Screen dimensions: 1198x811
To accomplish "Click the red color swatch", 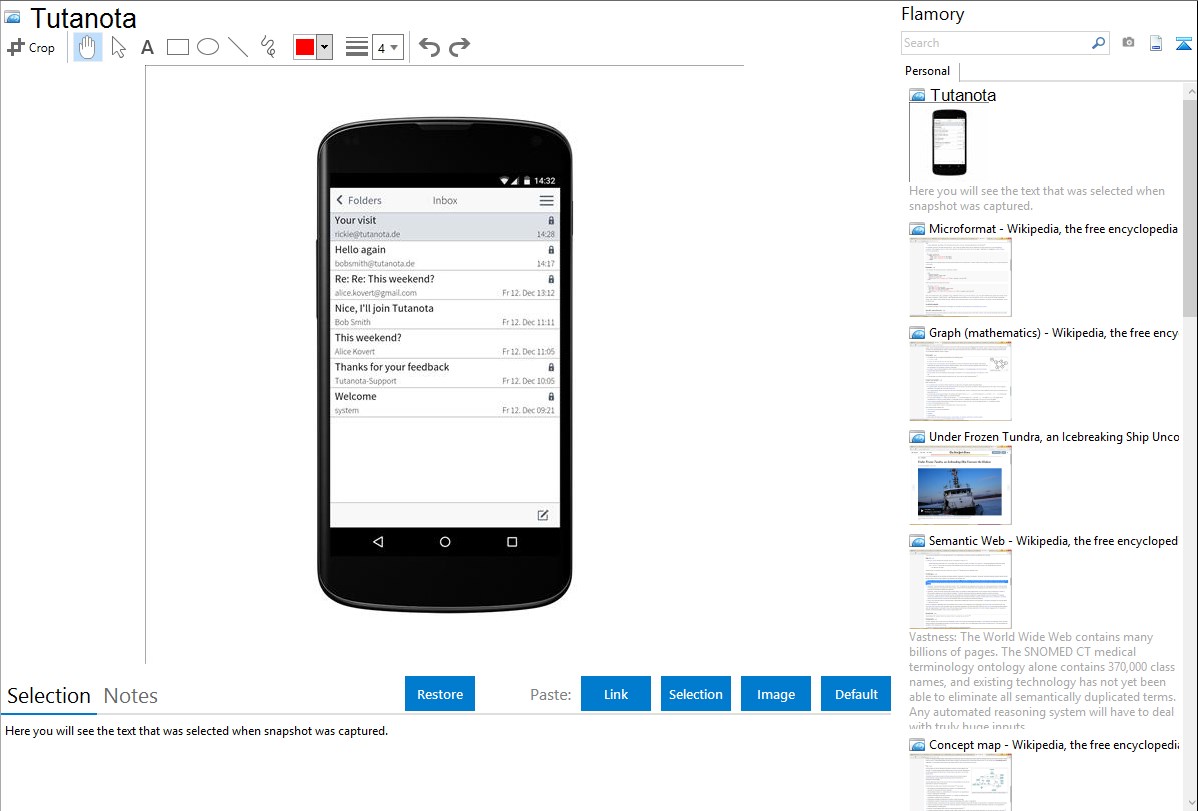I will pos(305,47).
